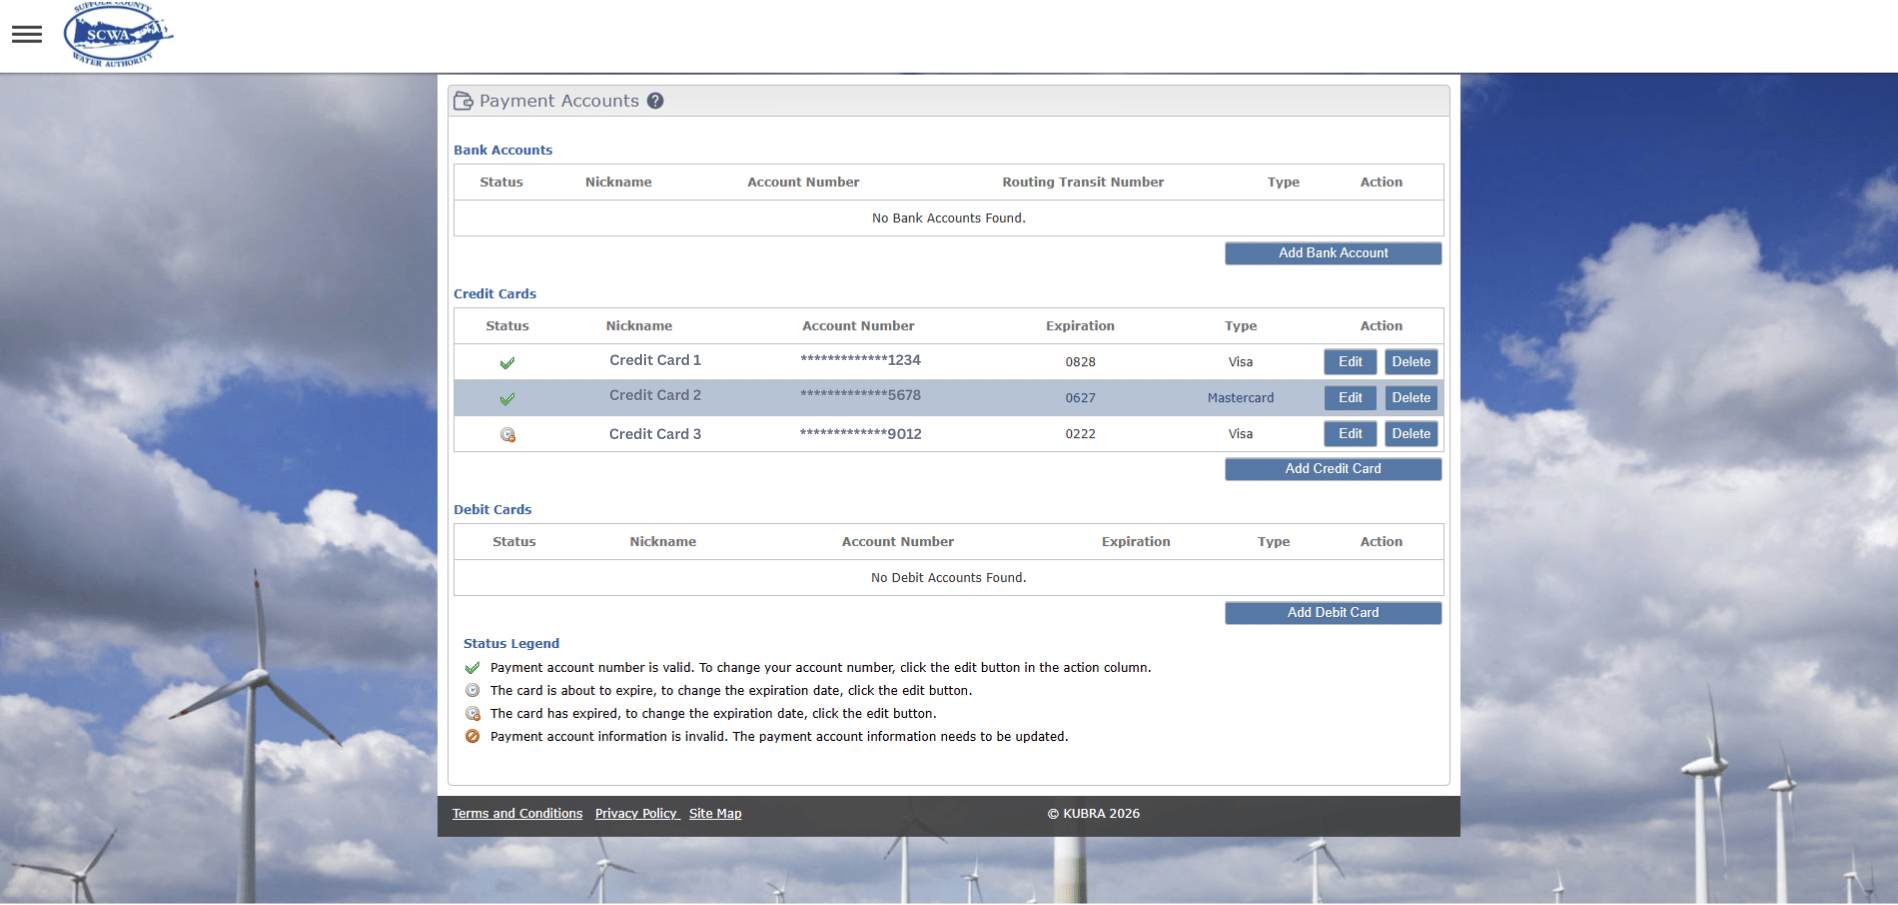This screenshot has width=1898, height=905.
Task: Click the green checkmark status for Credit Card 1
Action: (507, 362)
